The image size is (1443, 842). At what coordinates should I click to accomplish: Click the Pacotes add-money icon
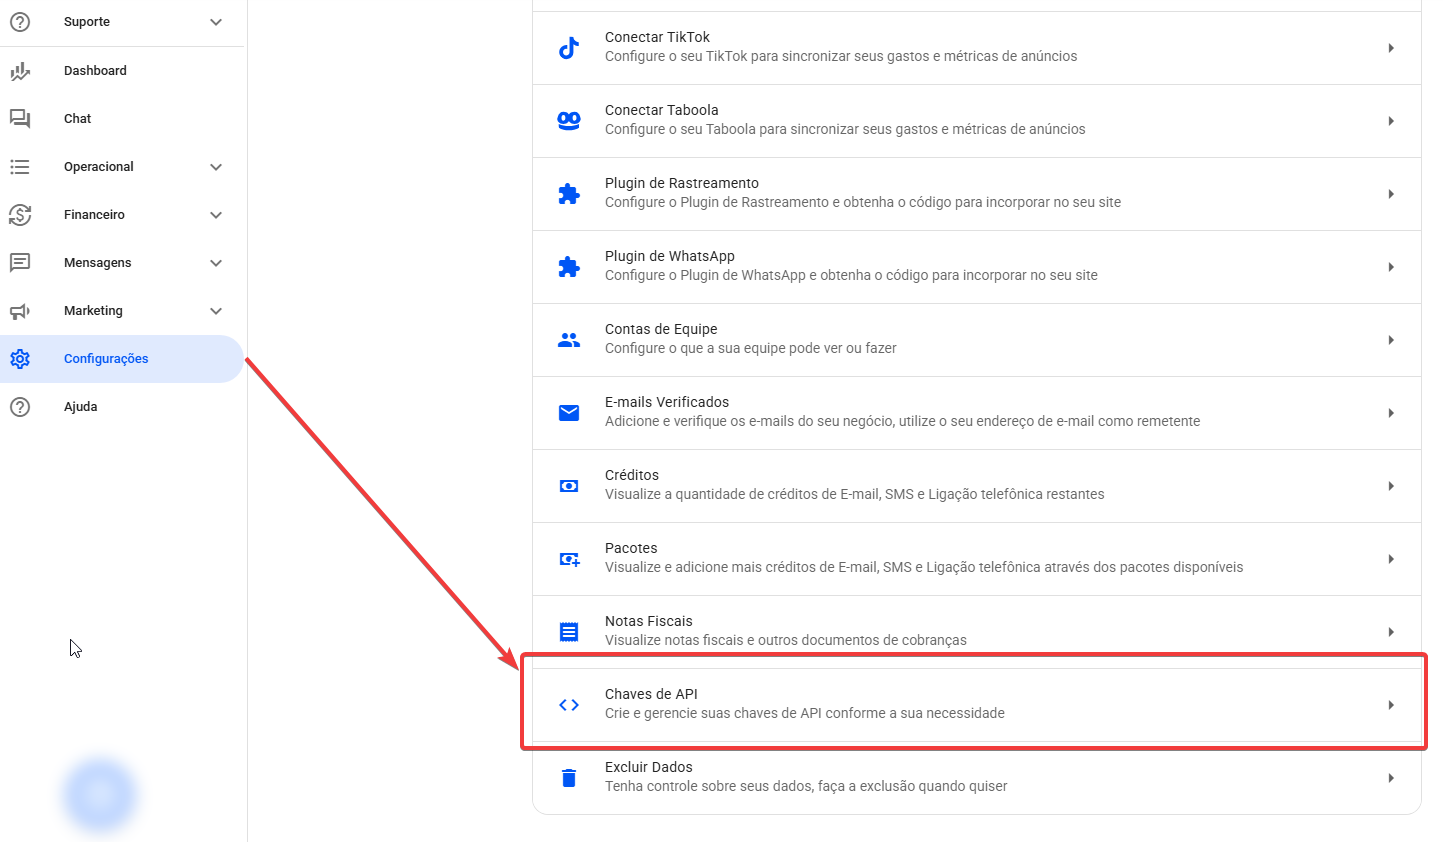(570, 559)
